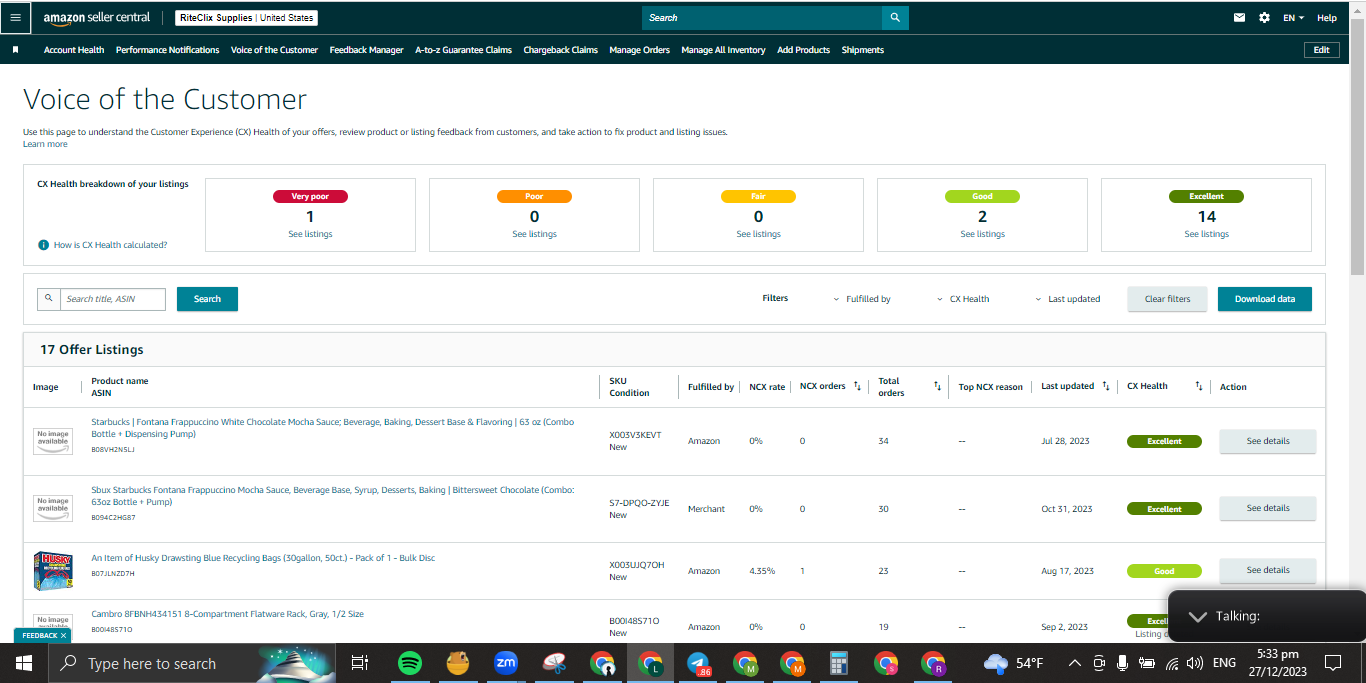Image resolution: width=1366 pixels, height=683 pixels.
Task: Close the Feedback tab
Action: (x=63, y=635)
